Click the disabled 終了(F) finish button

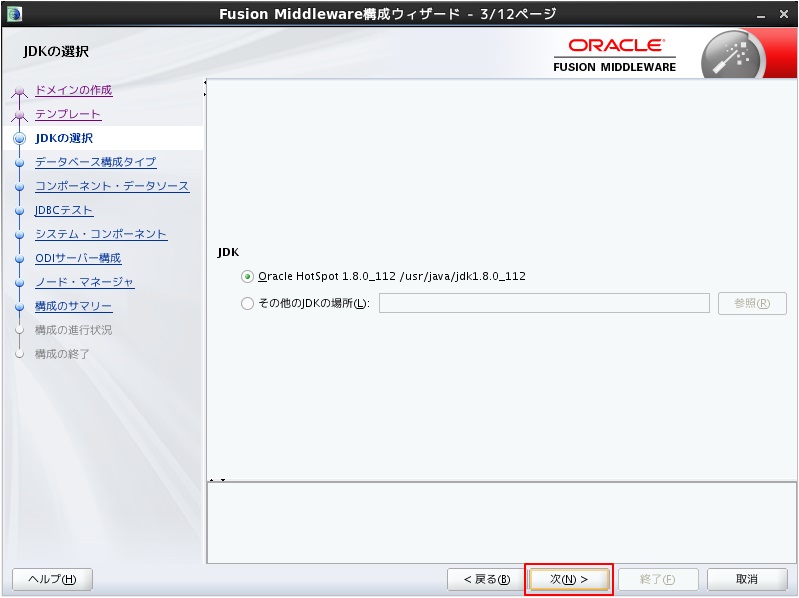pos(657,579)
